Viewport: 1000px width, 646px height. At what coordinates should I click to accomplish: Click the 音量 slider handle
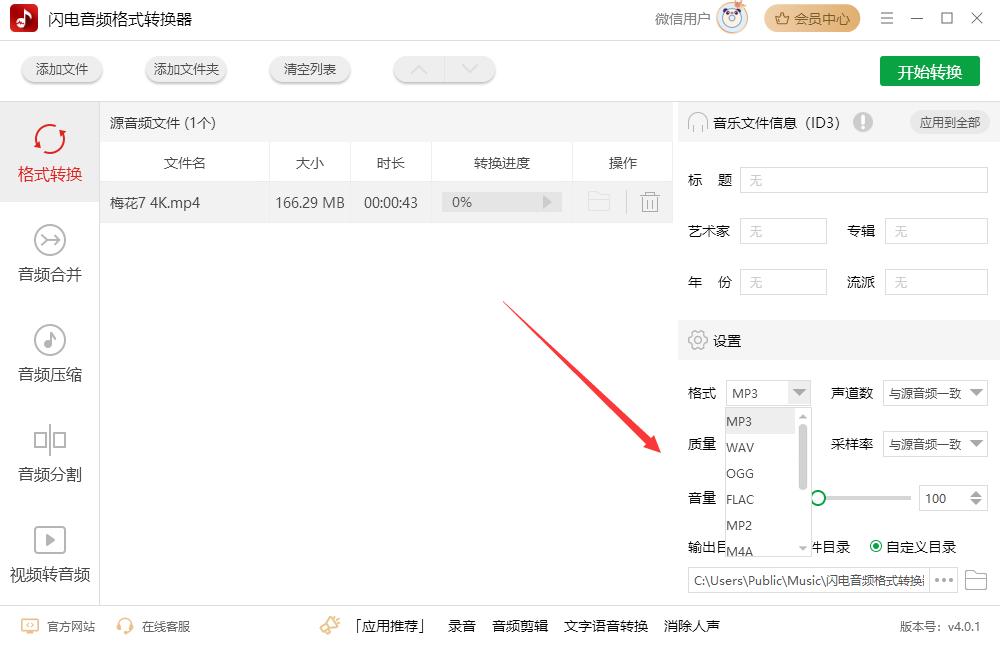point(819,497)
